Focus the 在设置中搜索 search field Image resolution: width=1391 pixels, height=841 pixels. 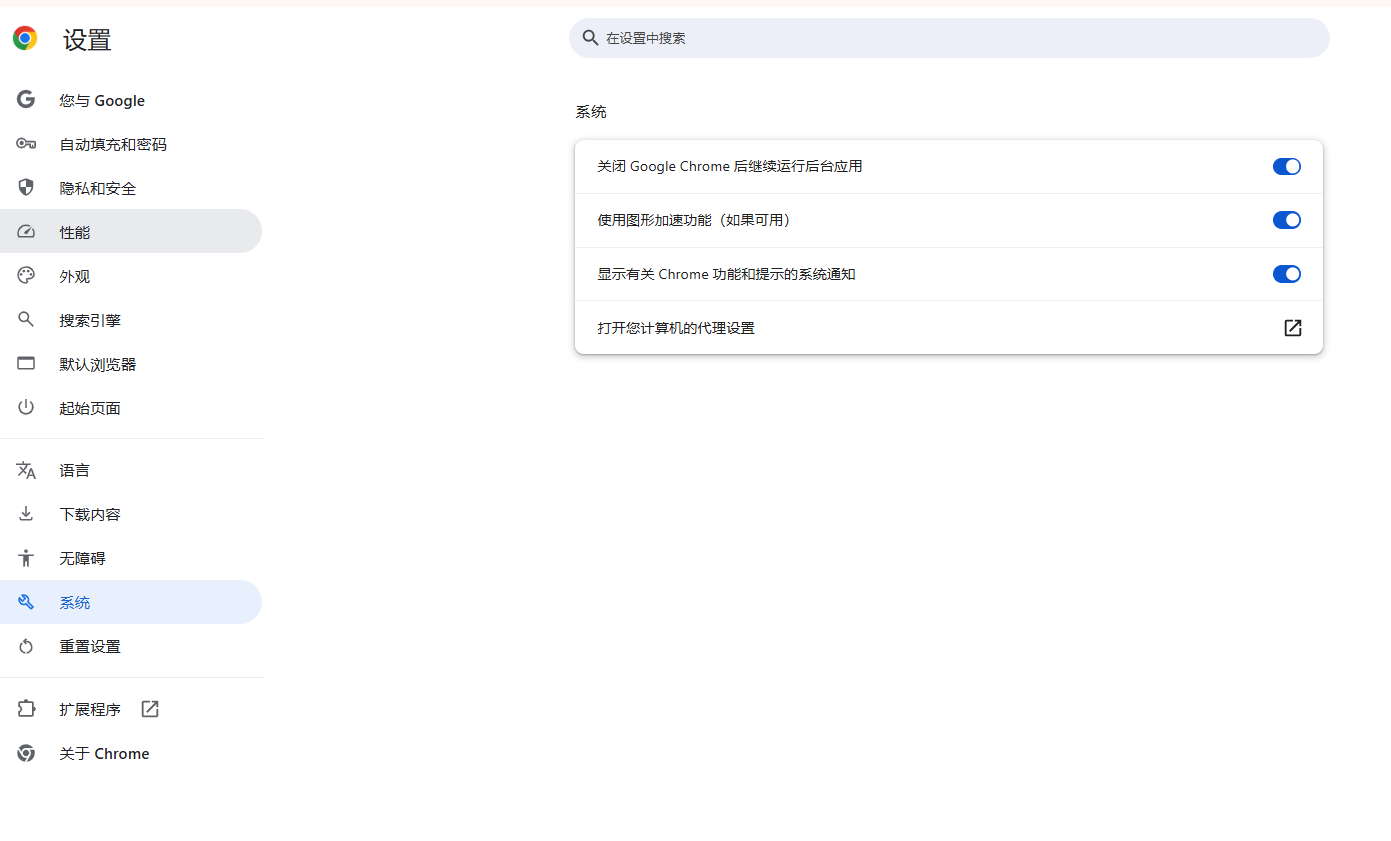(949, 38)
